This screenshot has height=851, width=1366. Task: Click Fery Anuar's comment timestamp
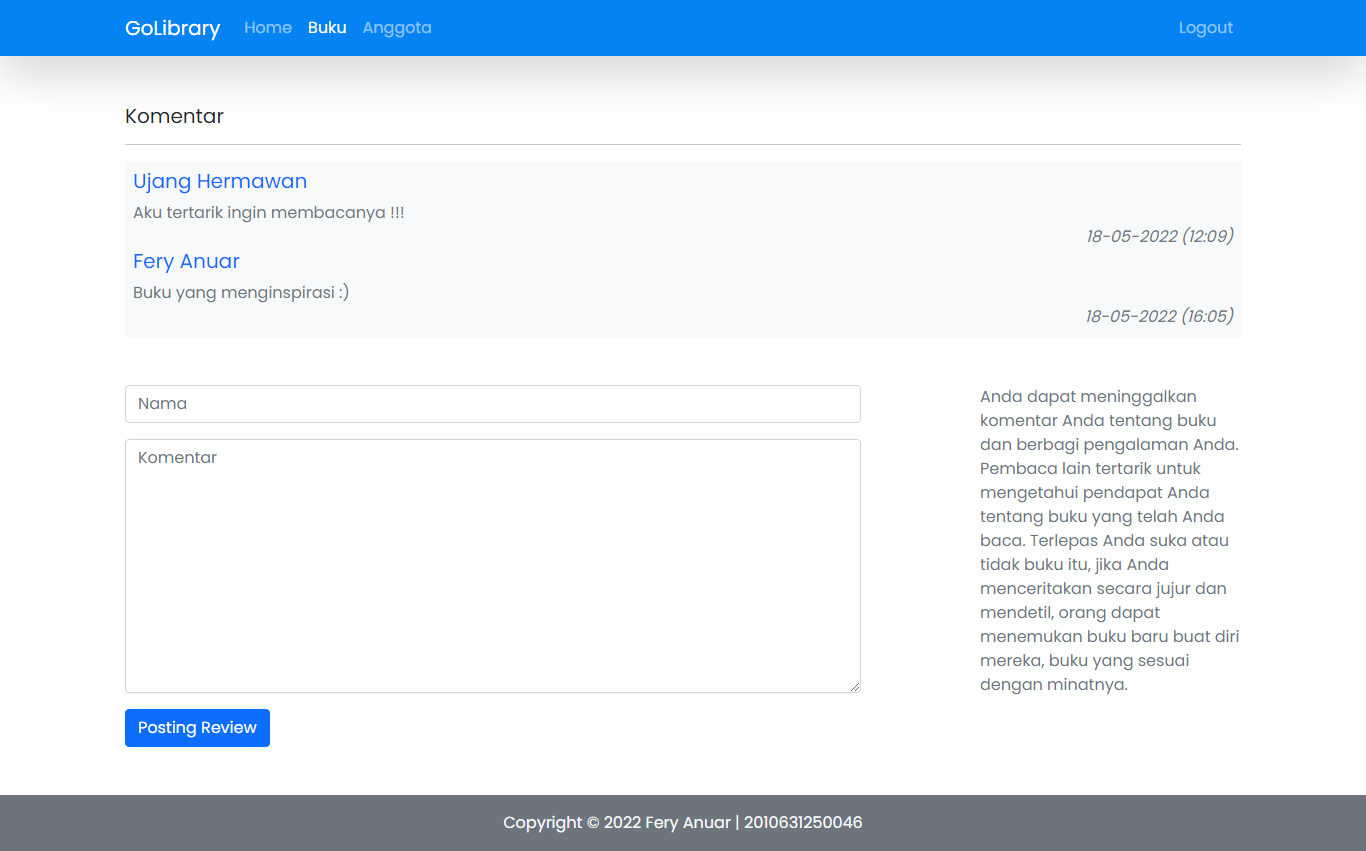click(x=1160, y=315)
